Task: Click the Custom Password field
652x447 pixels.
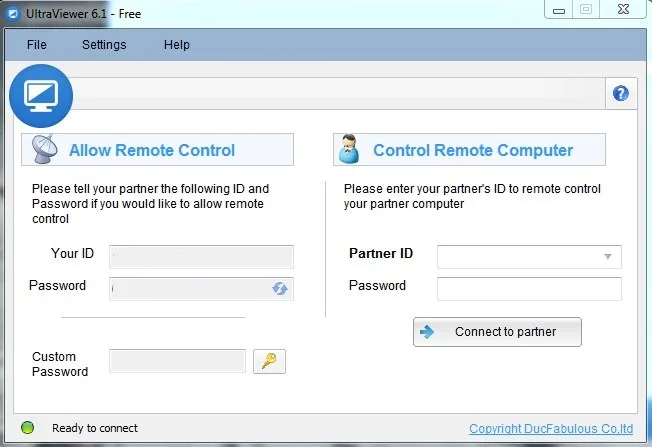Action: (178, 361)
